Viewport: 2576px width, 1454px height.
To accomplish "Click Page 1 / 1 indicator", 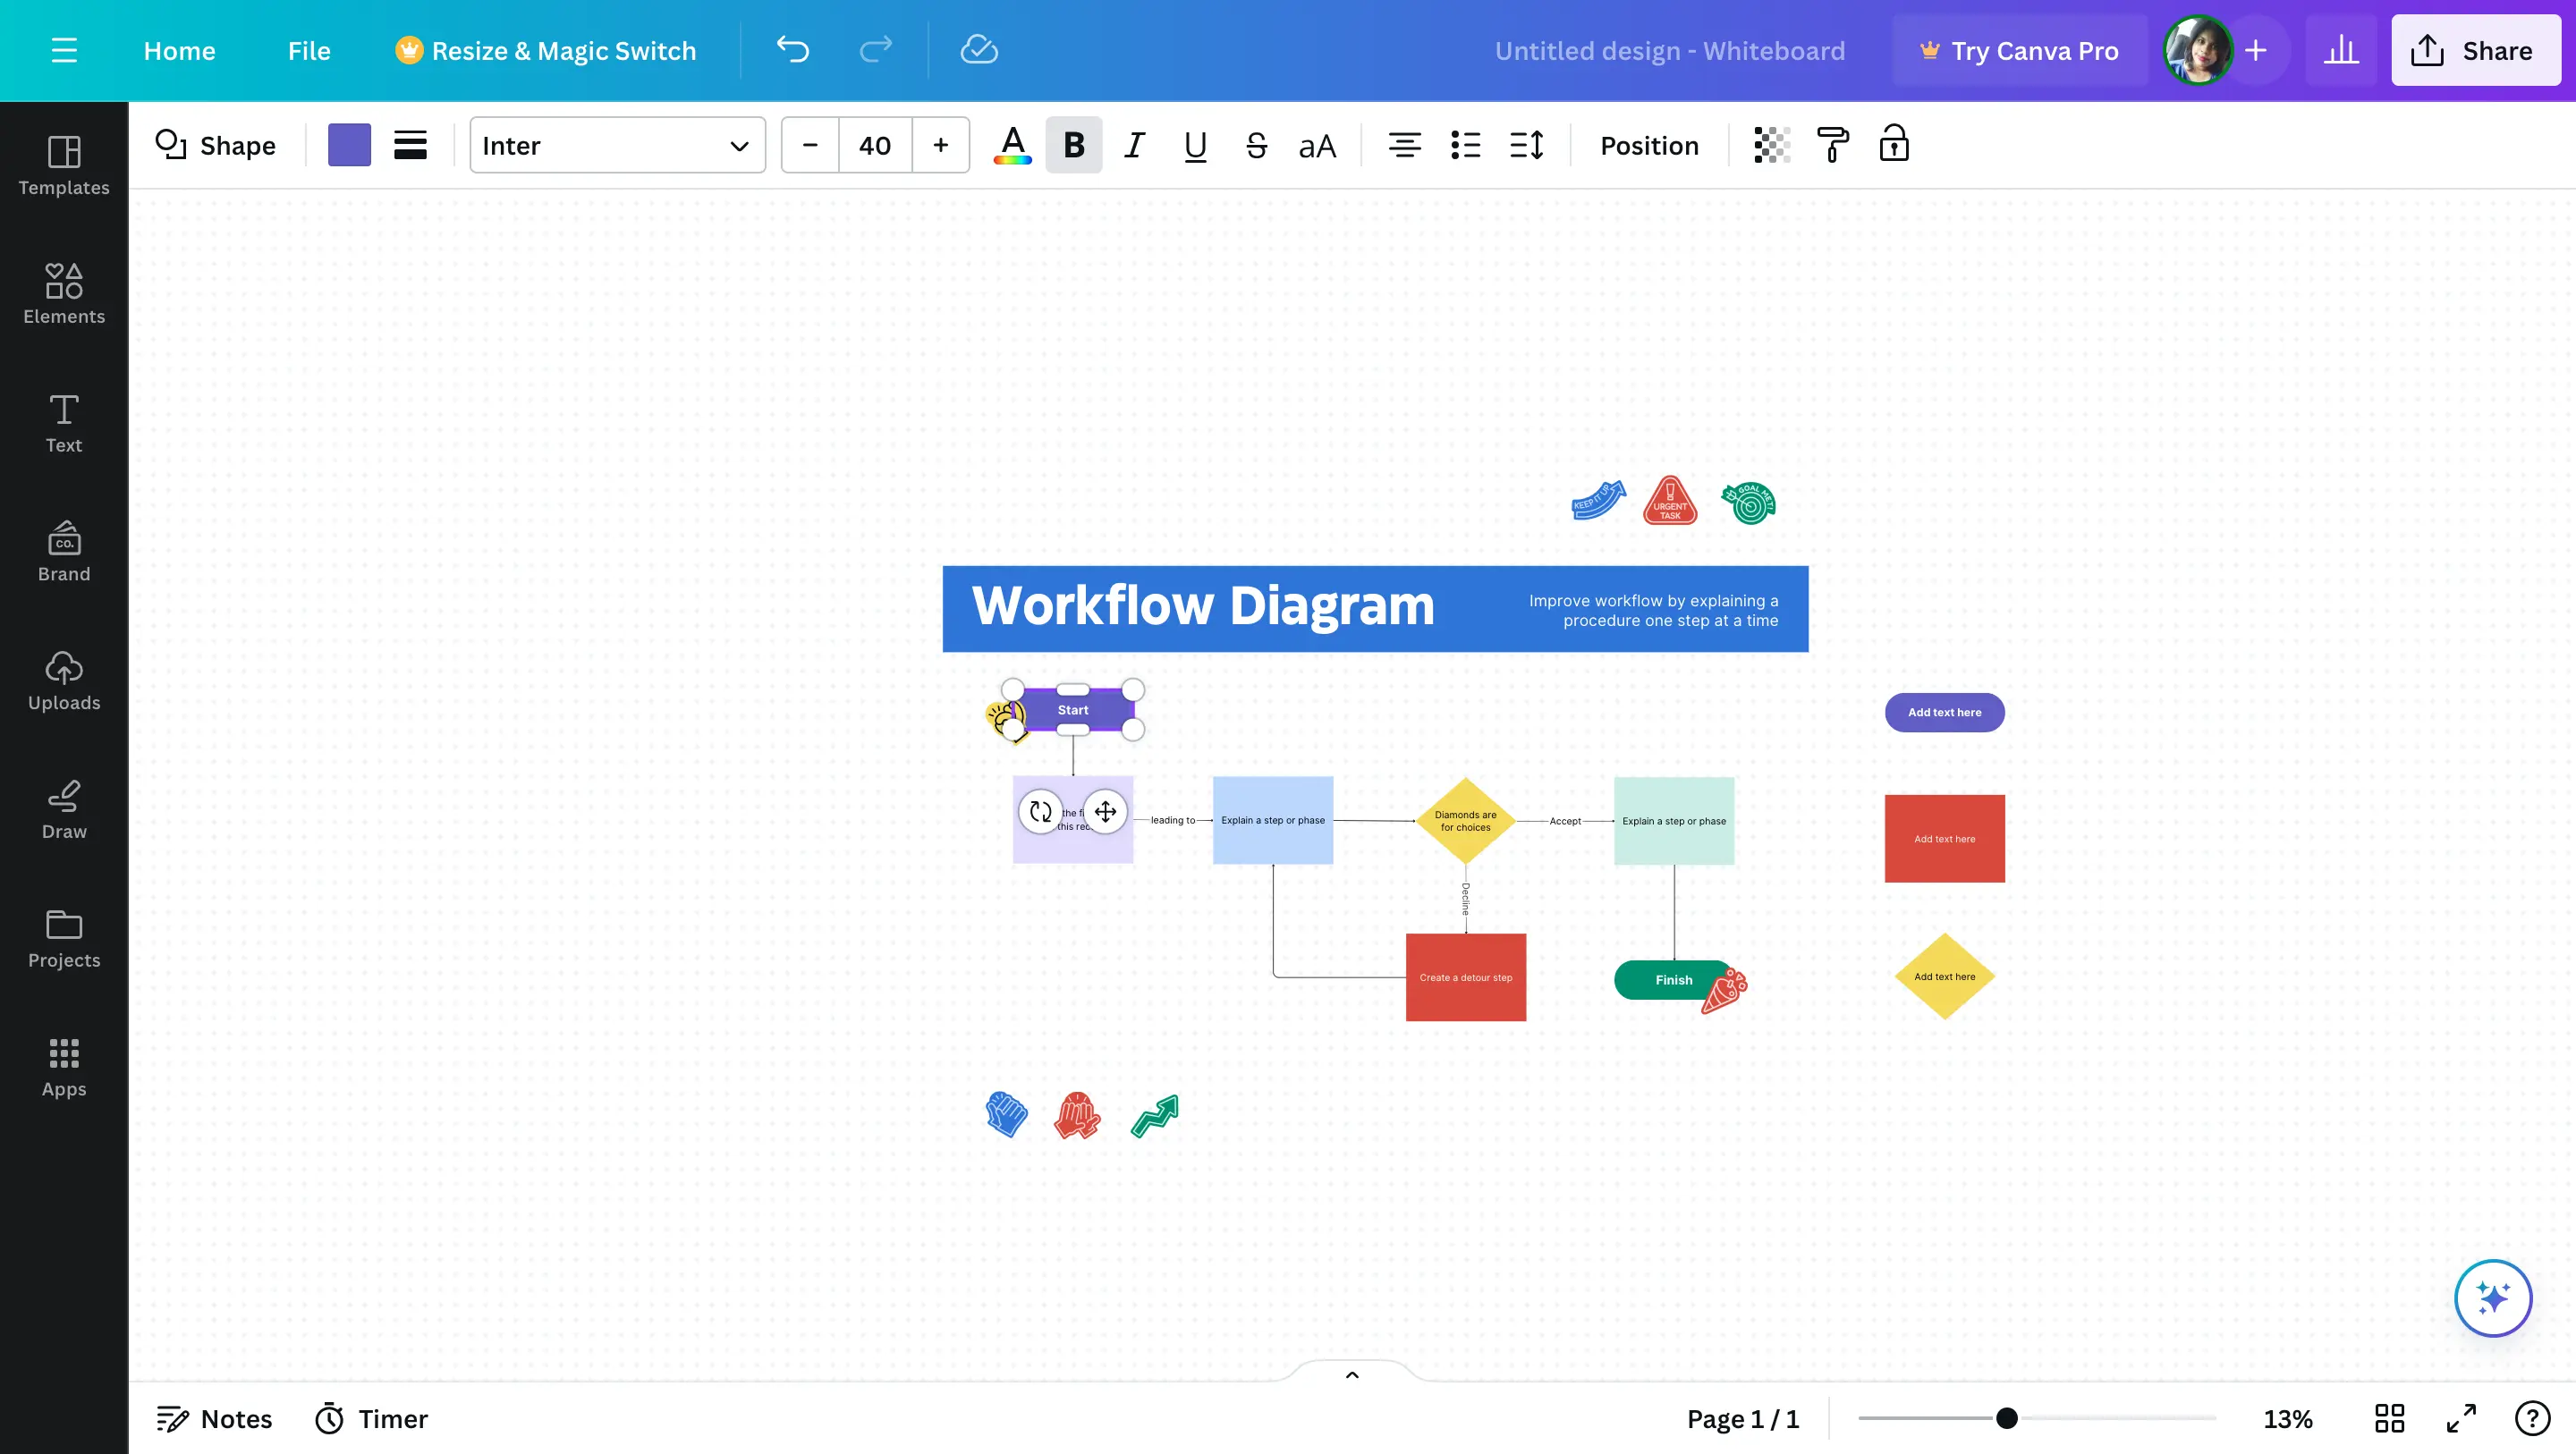I will tap(1742, 1418).
